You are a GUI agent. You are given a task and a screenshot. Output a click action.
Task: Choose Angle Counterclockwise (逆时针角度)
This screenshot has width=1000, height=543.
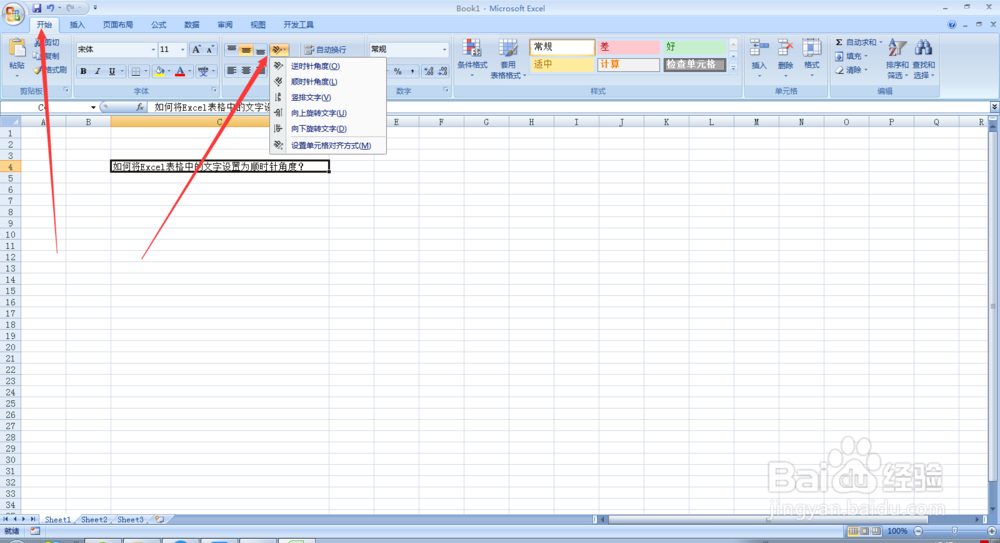pos(328,66)
